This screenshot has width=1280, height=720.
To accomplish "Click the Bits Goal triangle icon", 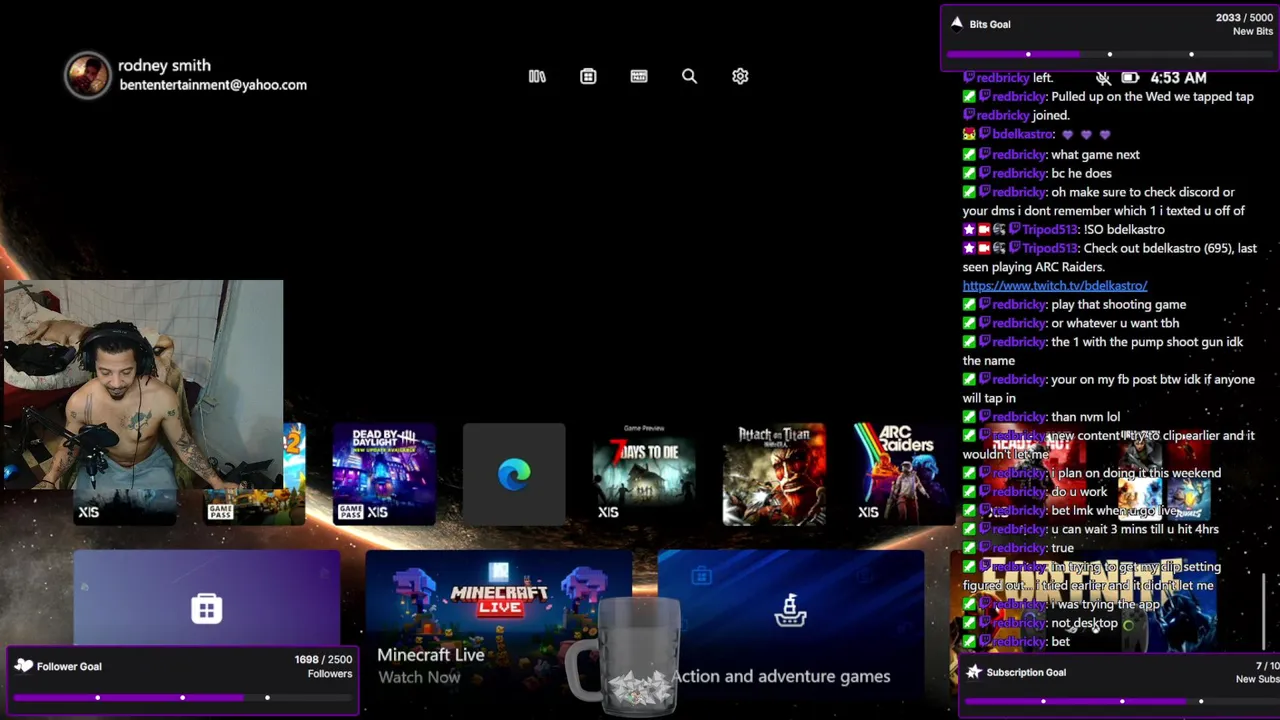I will tap(957, 24).
